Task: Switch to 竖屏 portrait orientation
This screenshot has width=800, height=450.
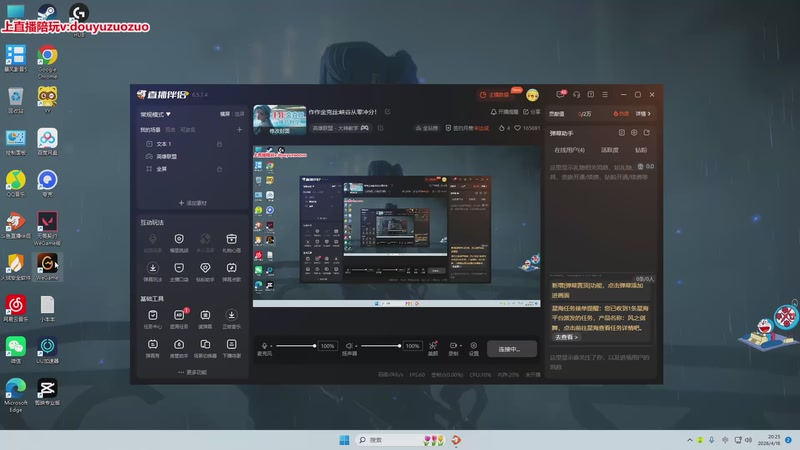Action: point(239,114)
